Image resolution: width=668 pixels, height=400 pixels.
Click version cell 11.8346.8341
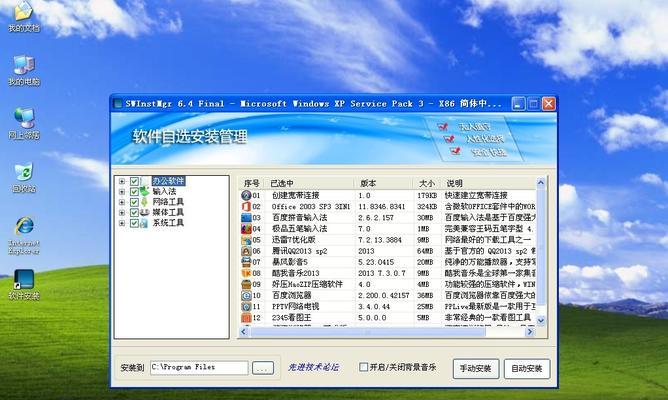point(381,207)
